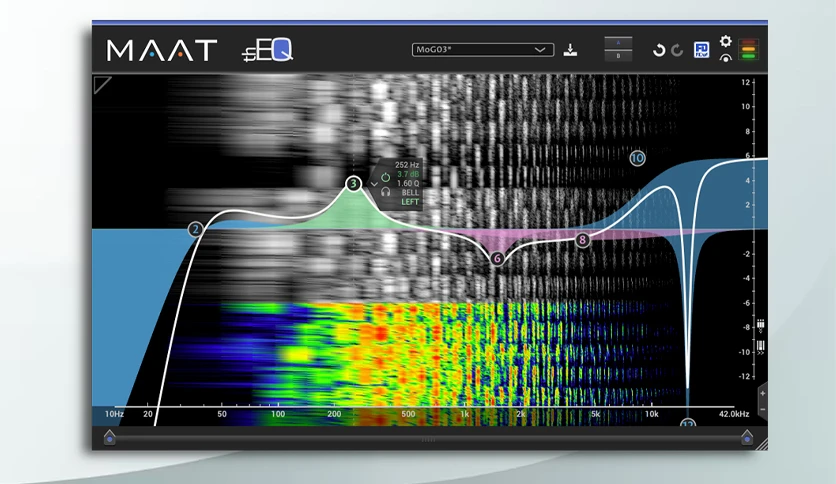Click the 1.60 Q value
The height and width of the screenshot is (484, 836).
[408, 183]
